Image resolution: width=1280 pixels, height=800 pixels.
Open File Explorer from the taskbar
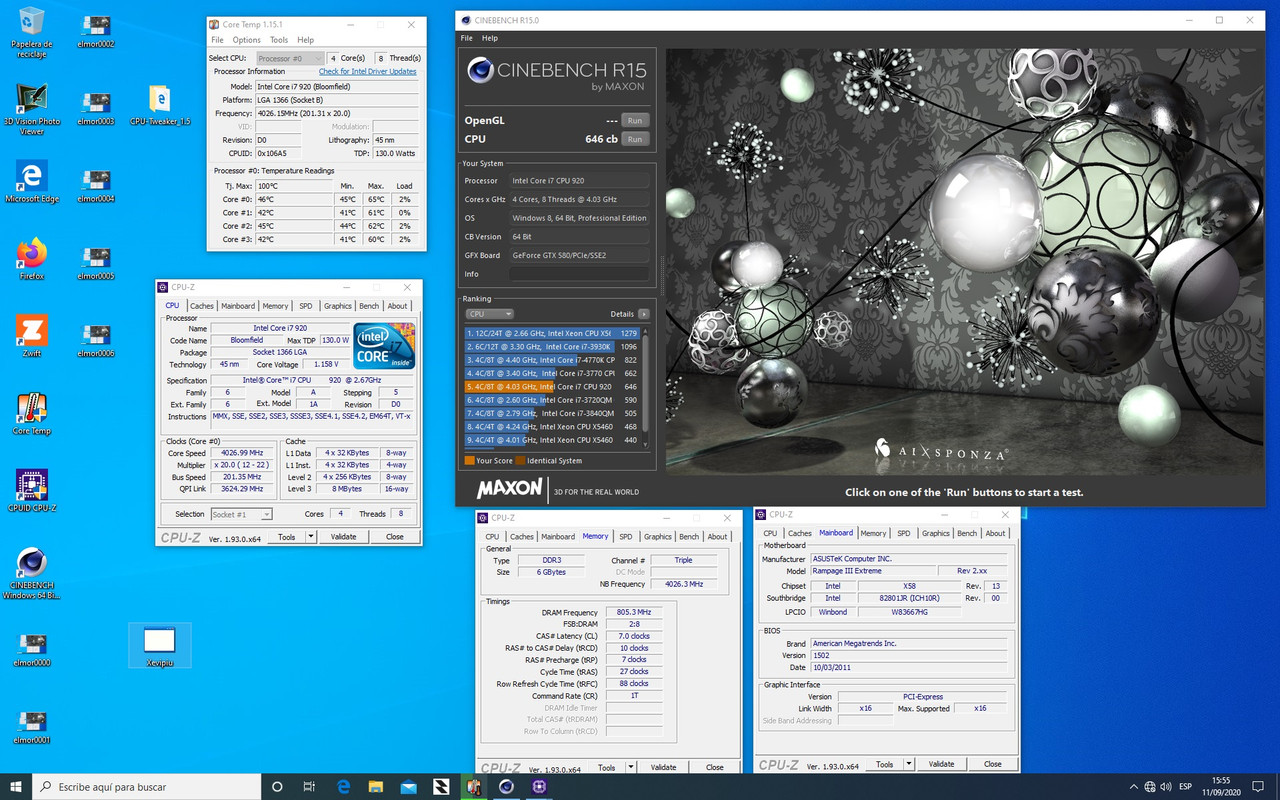coord(375,786)
